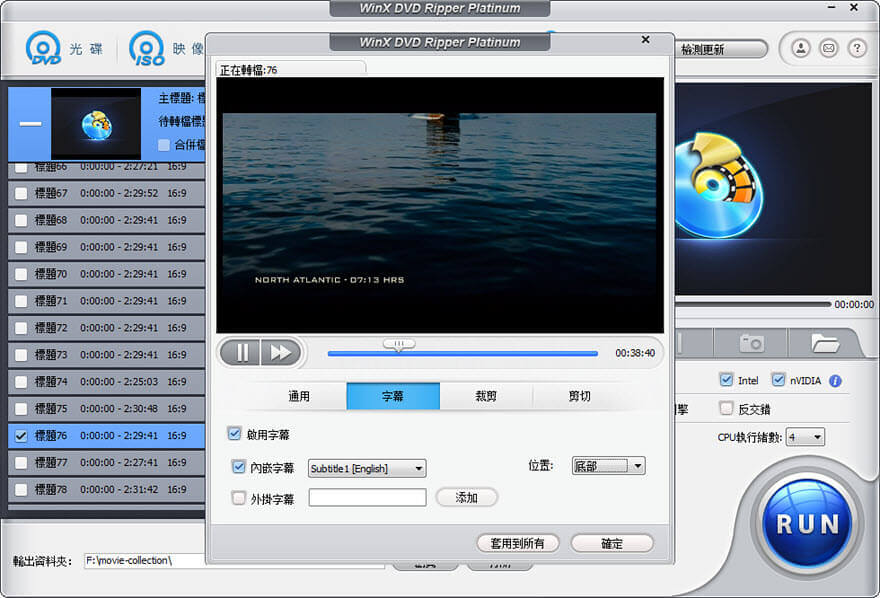Click the 套用到所有 button
The height and width of the screenshot is (598, 880).
(x=517, y=543)
